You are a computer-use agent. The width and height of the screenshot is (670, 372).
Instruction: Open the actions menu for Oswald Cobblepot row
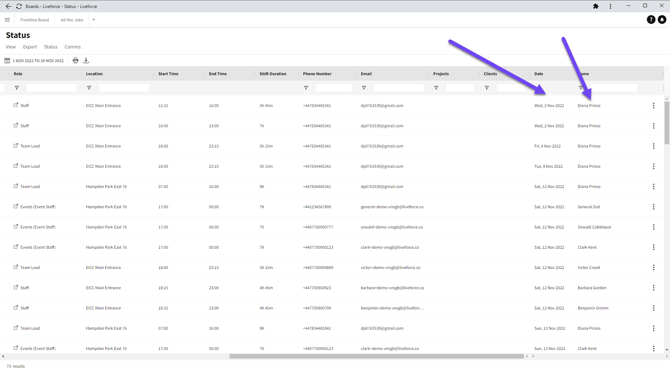click(x=653, y=227)
